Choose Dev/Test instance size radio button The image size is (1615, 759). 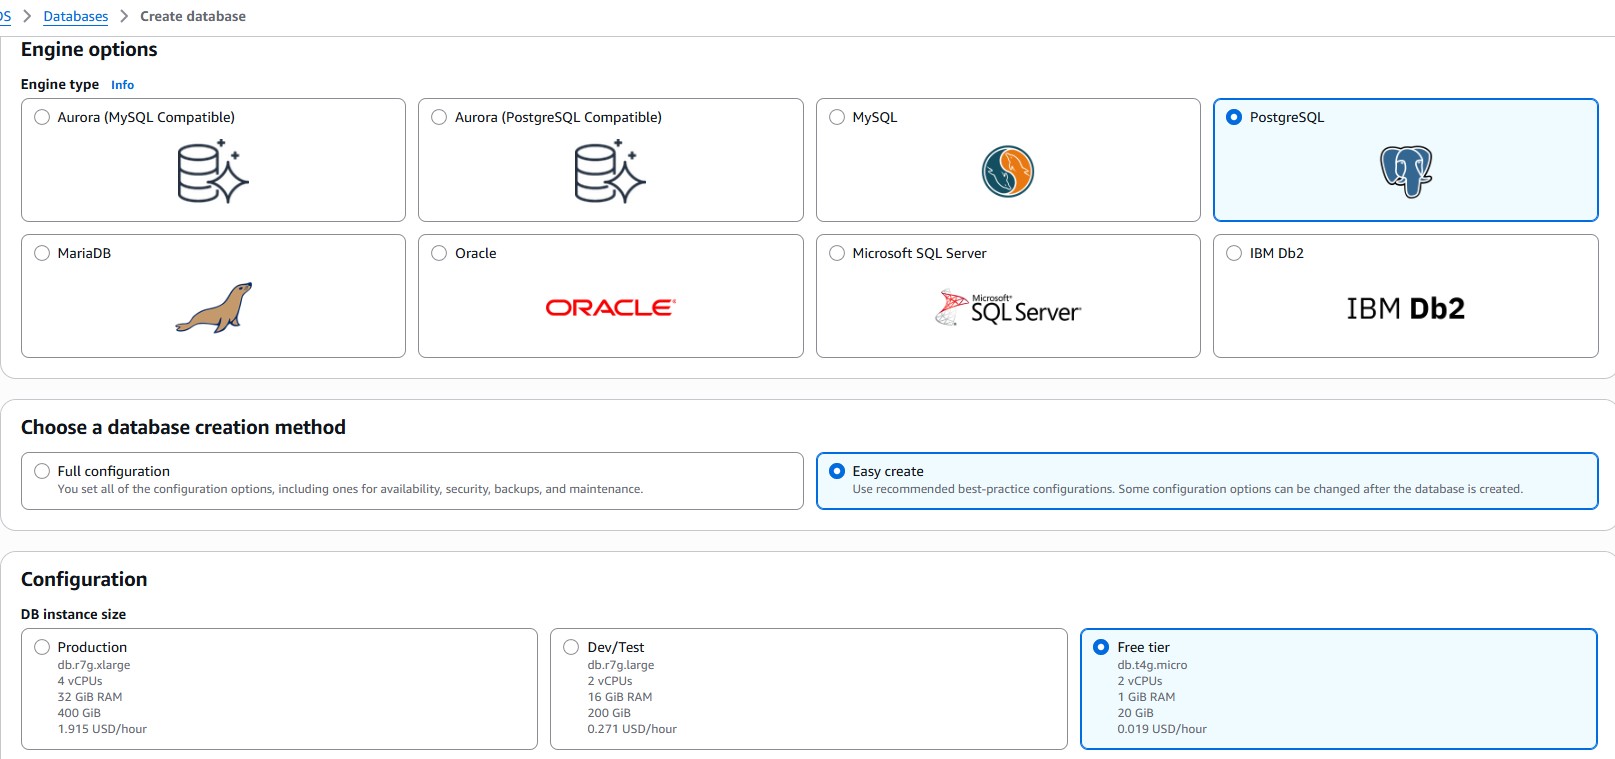tap(571, 647)
